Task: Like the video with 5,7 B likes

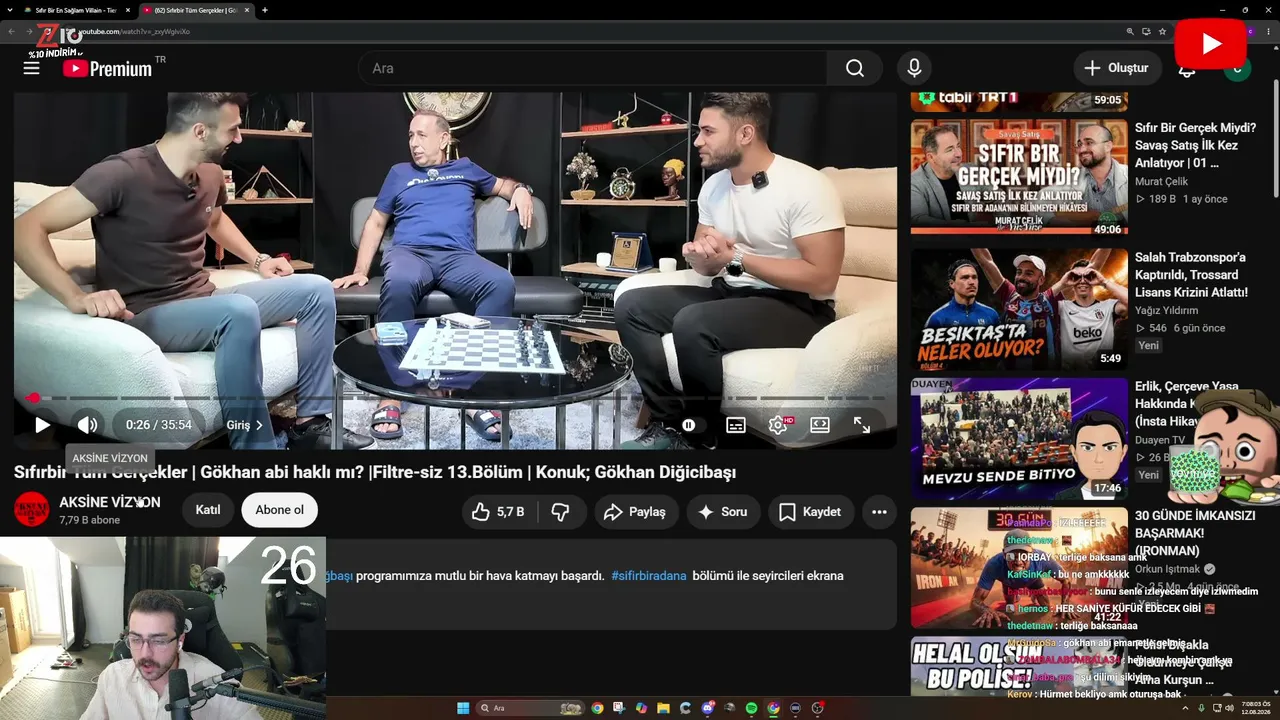Action: (499, 512)
